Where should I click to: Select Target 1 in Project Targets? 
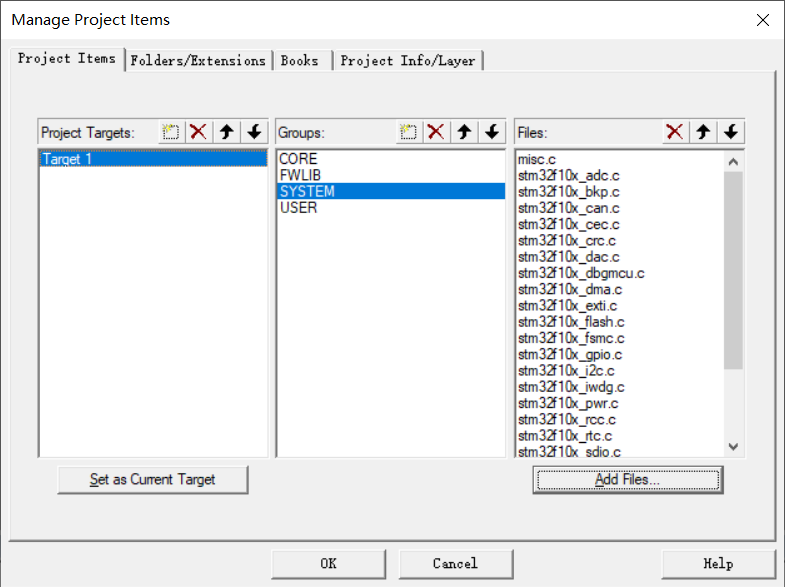(153, 159)
